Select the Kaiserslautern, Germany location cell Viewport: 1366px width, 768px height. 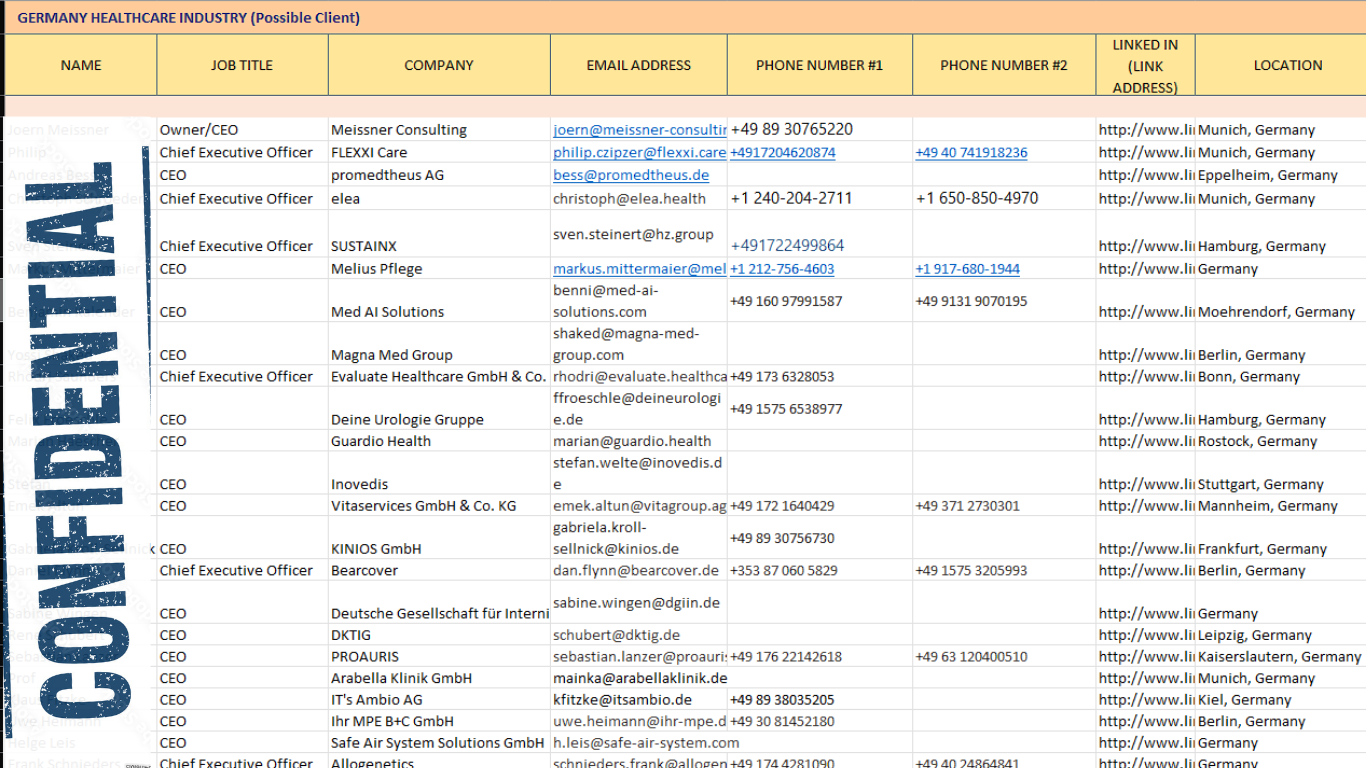1280,657
